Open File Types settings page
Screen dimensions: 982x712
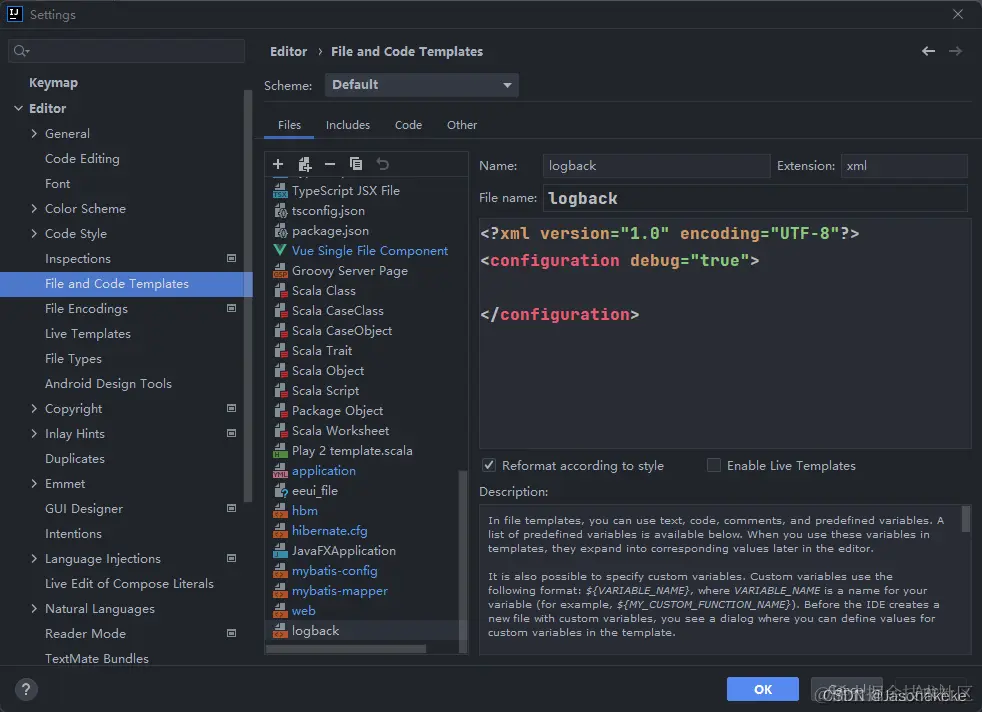(73, 359)
